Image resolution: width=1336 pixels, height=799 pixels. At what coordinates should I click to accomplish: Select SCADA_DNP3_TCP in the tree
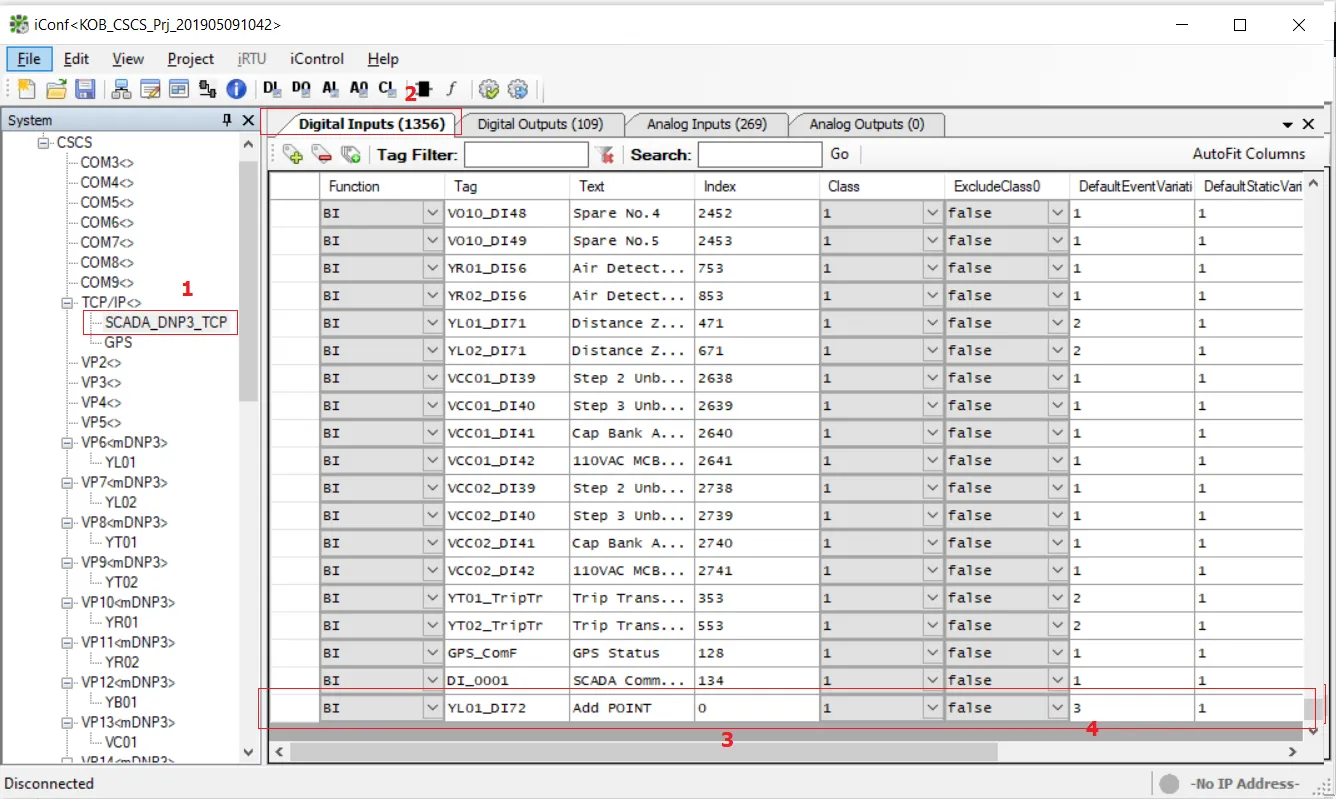point(166,322)
